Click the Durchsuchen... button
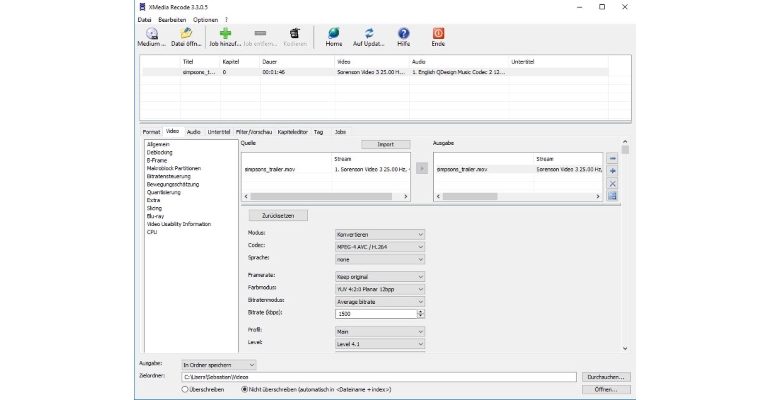The height and width of the screenshot is (400, 770). (605, 377)
